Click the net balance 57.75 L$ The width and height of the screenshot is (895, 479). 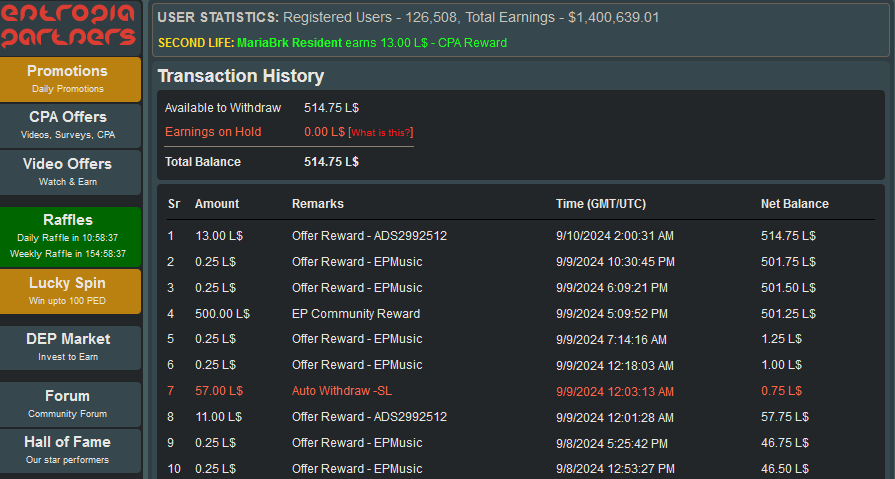(785, 417)
